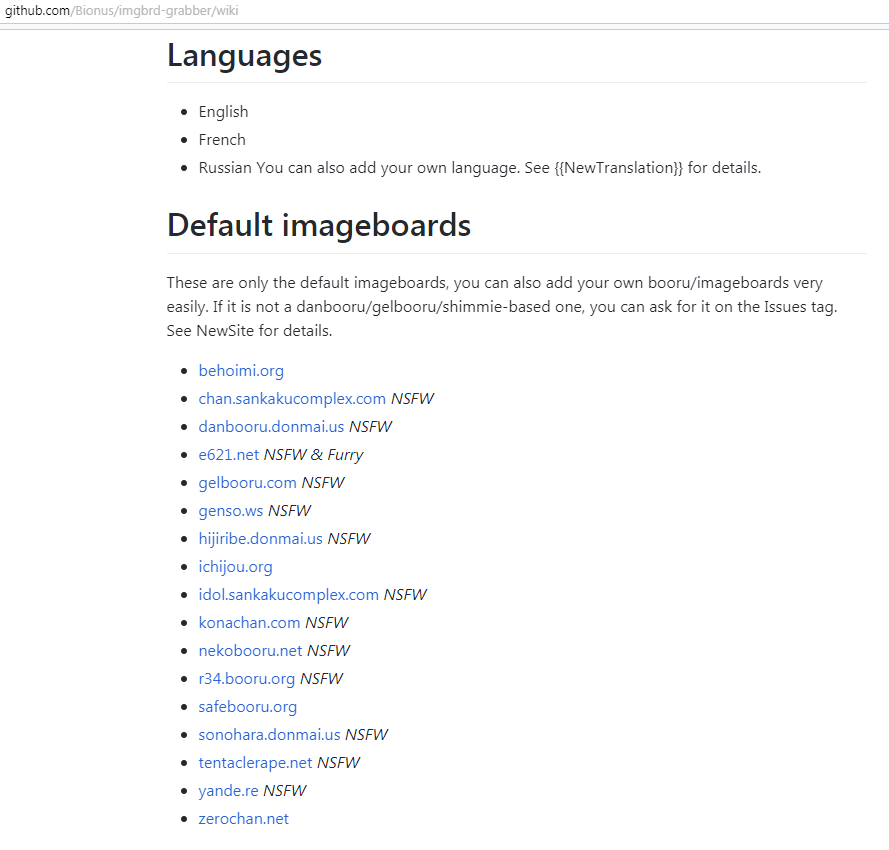This screenshot has width=889, height=850.
Task: Open the ichijou.org link
Action: (x=235, y=566)
